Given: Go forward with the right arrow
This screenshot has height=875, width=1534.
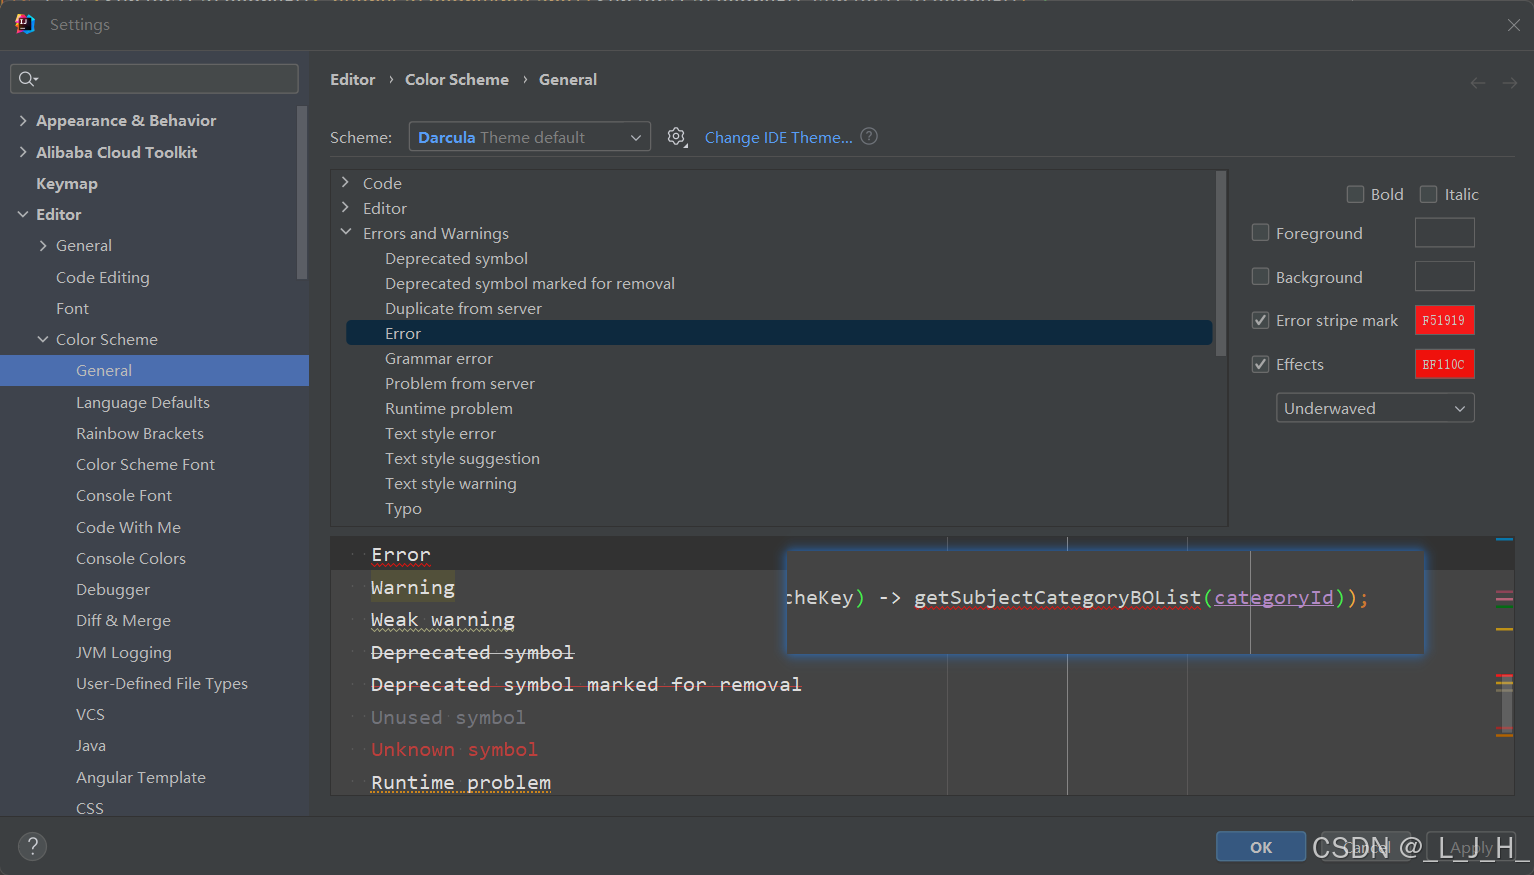Looking at the screenshot, I should point(1509,83).
